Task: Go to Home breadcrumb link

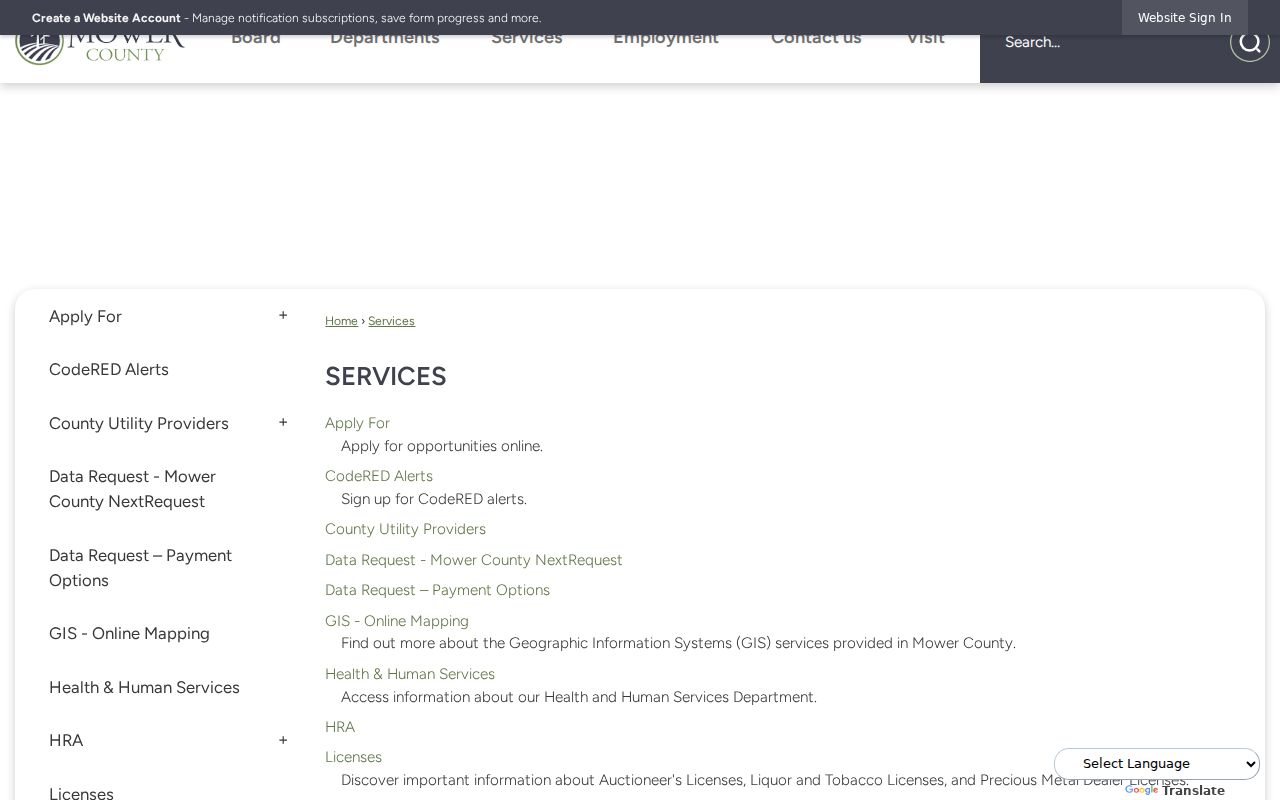Action: coord(341,321)
